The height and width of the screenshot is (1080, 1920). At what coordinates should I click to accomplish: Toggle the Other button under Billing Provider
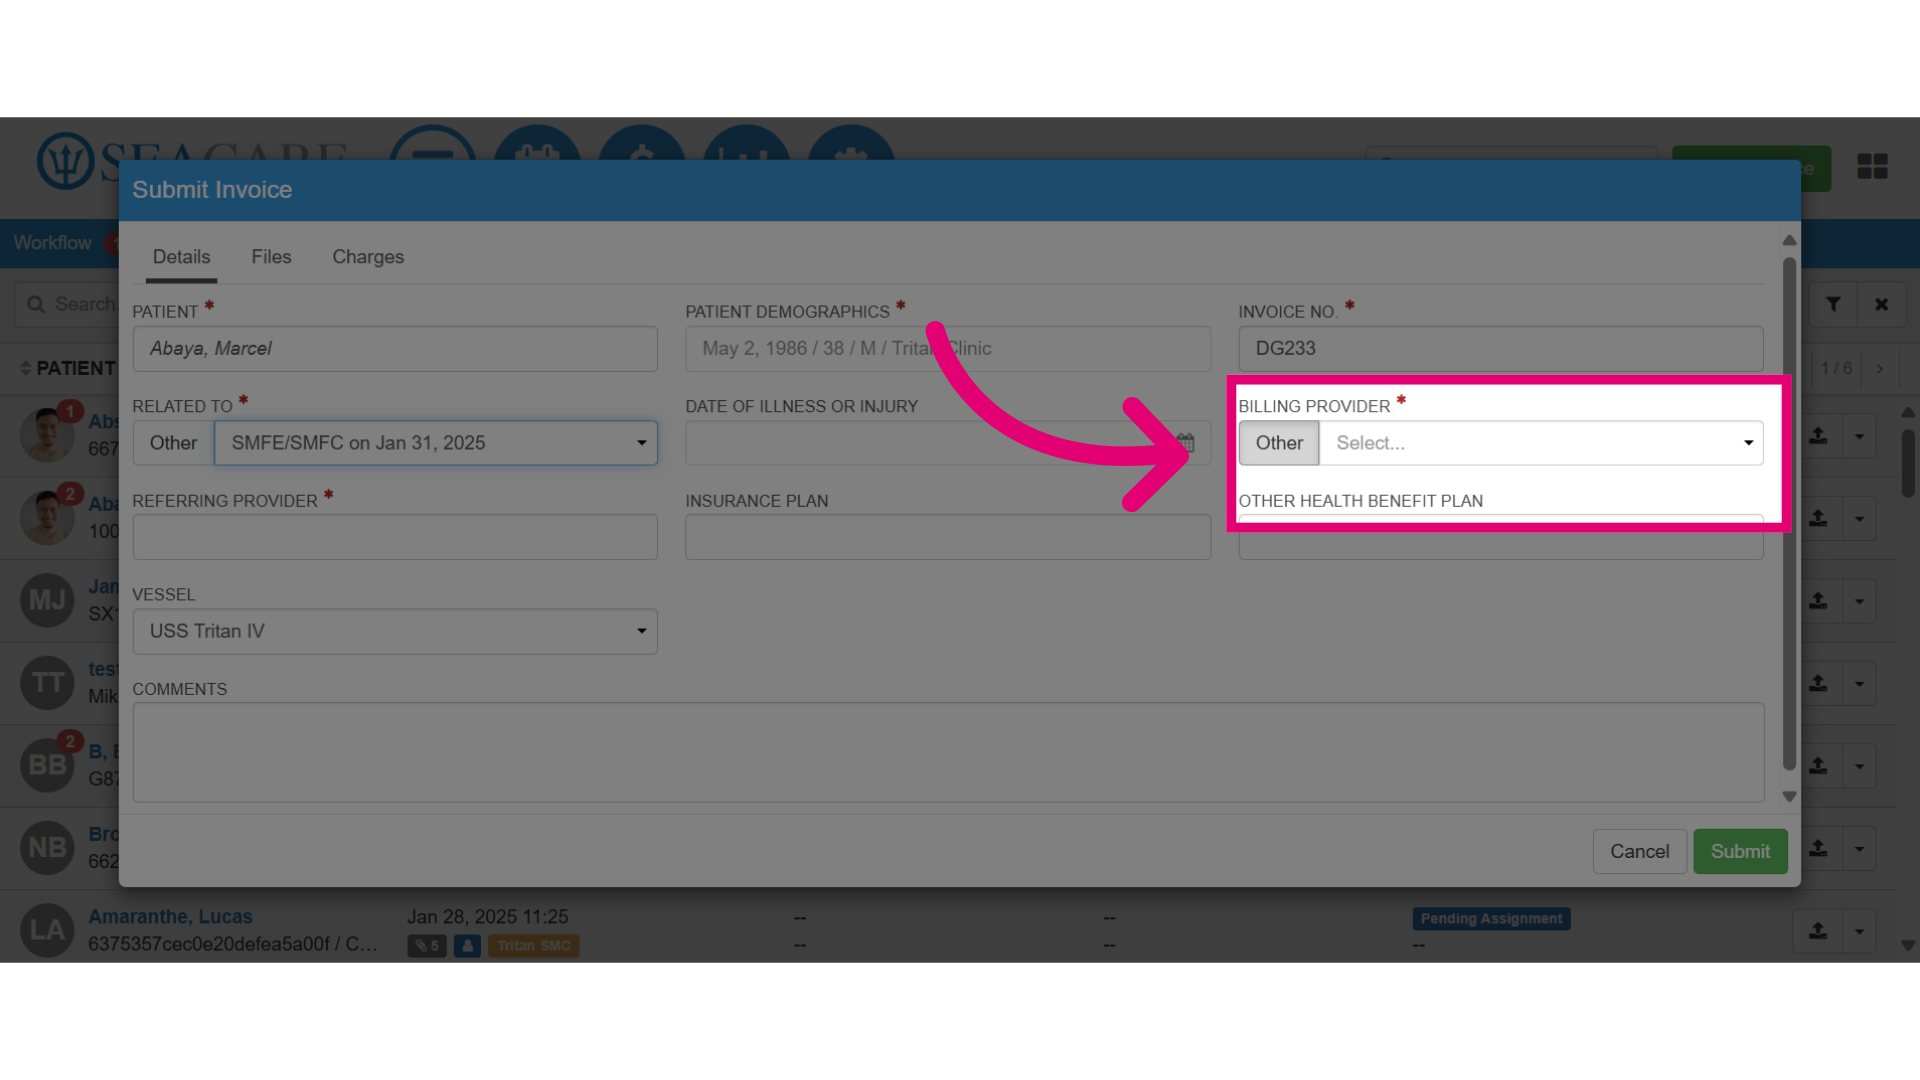1279,443
